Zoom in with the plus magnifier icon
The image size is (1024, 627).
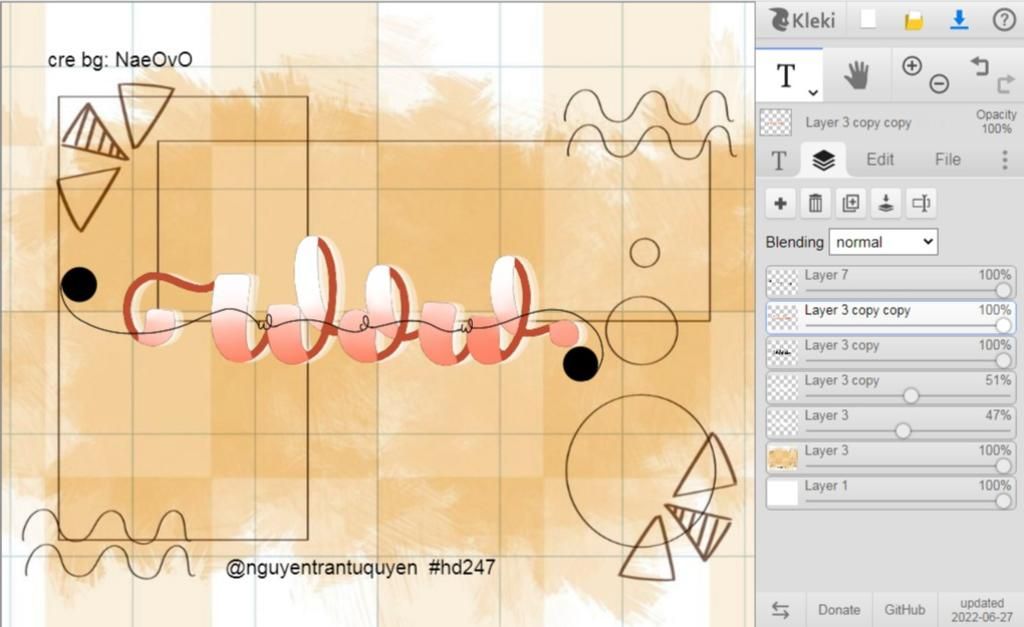coord(912,66)
